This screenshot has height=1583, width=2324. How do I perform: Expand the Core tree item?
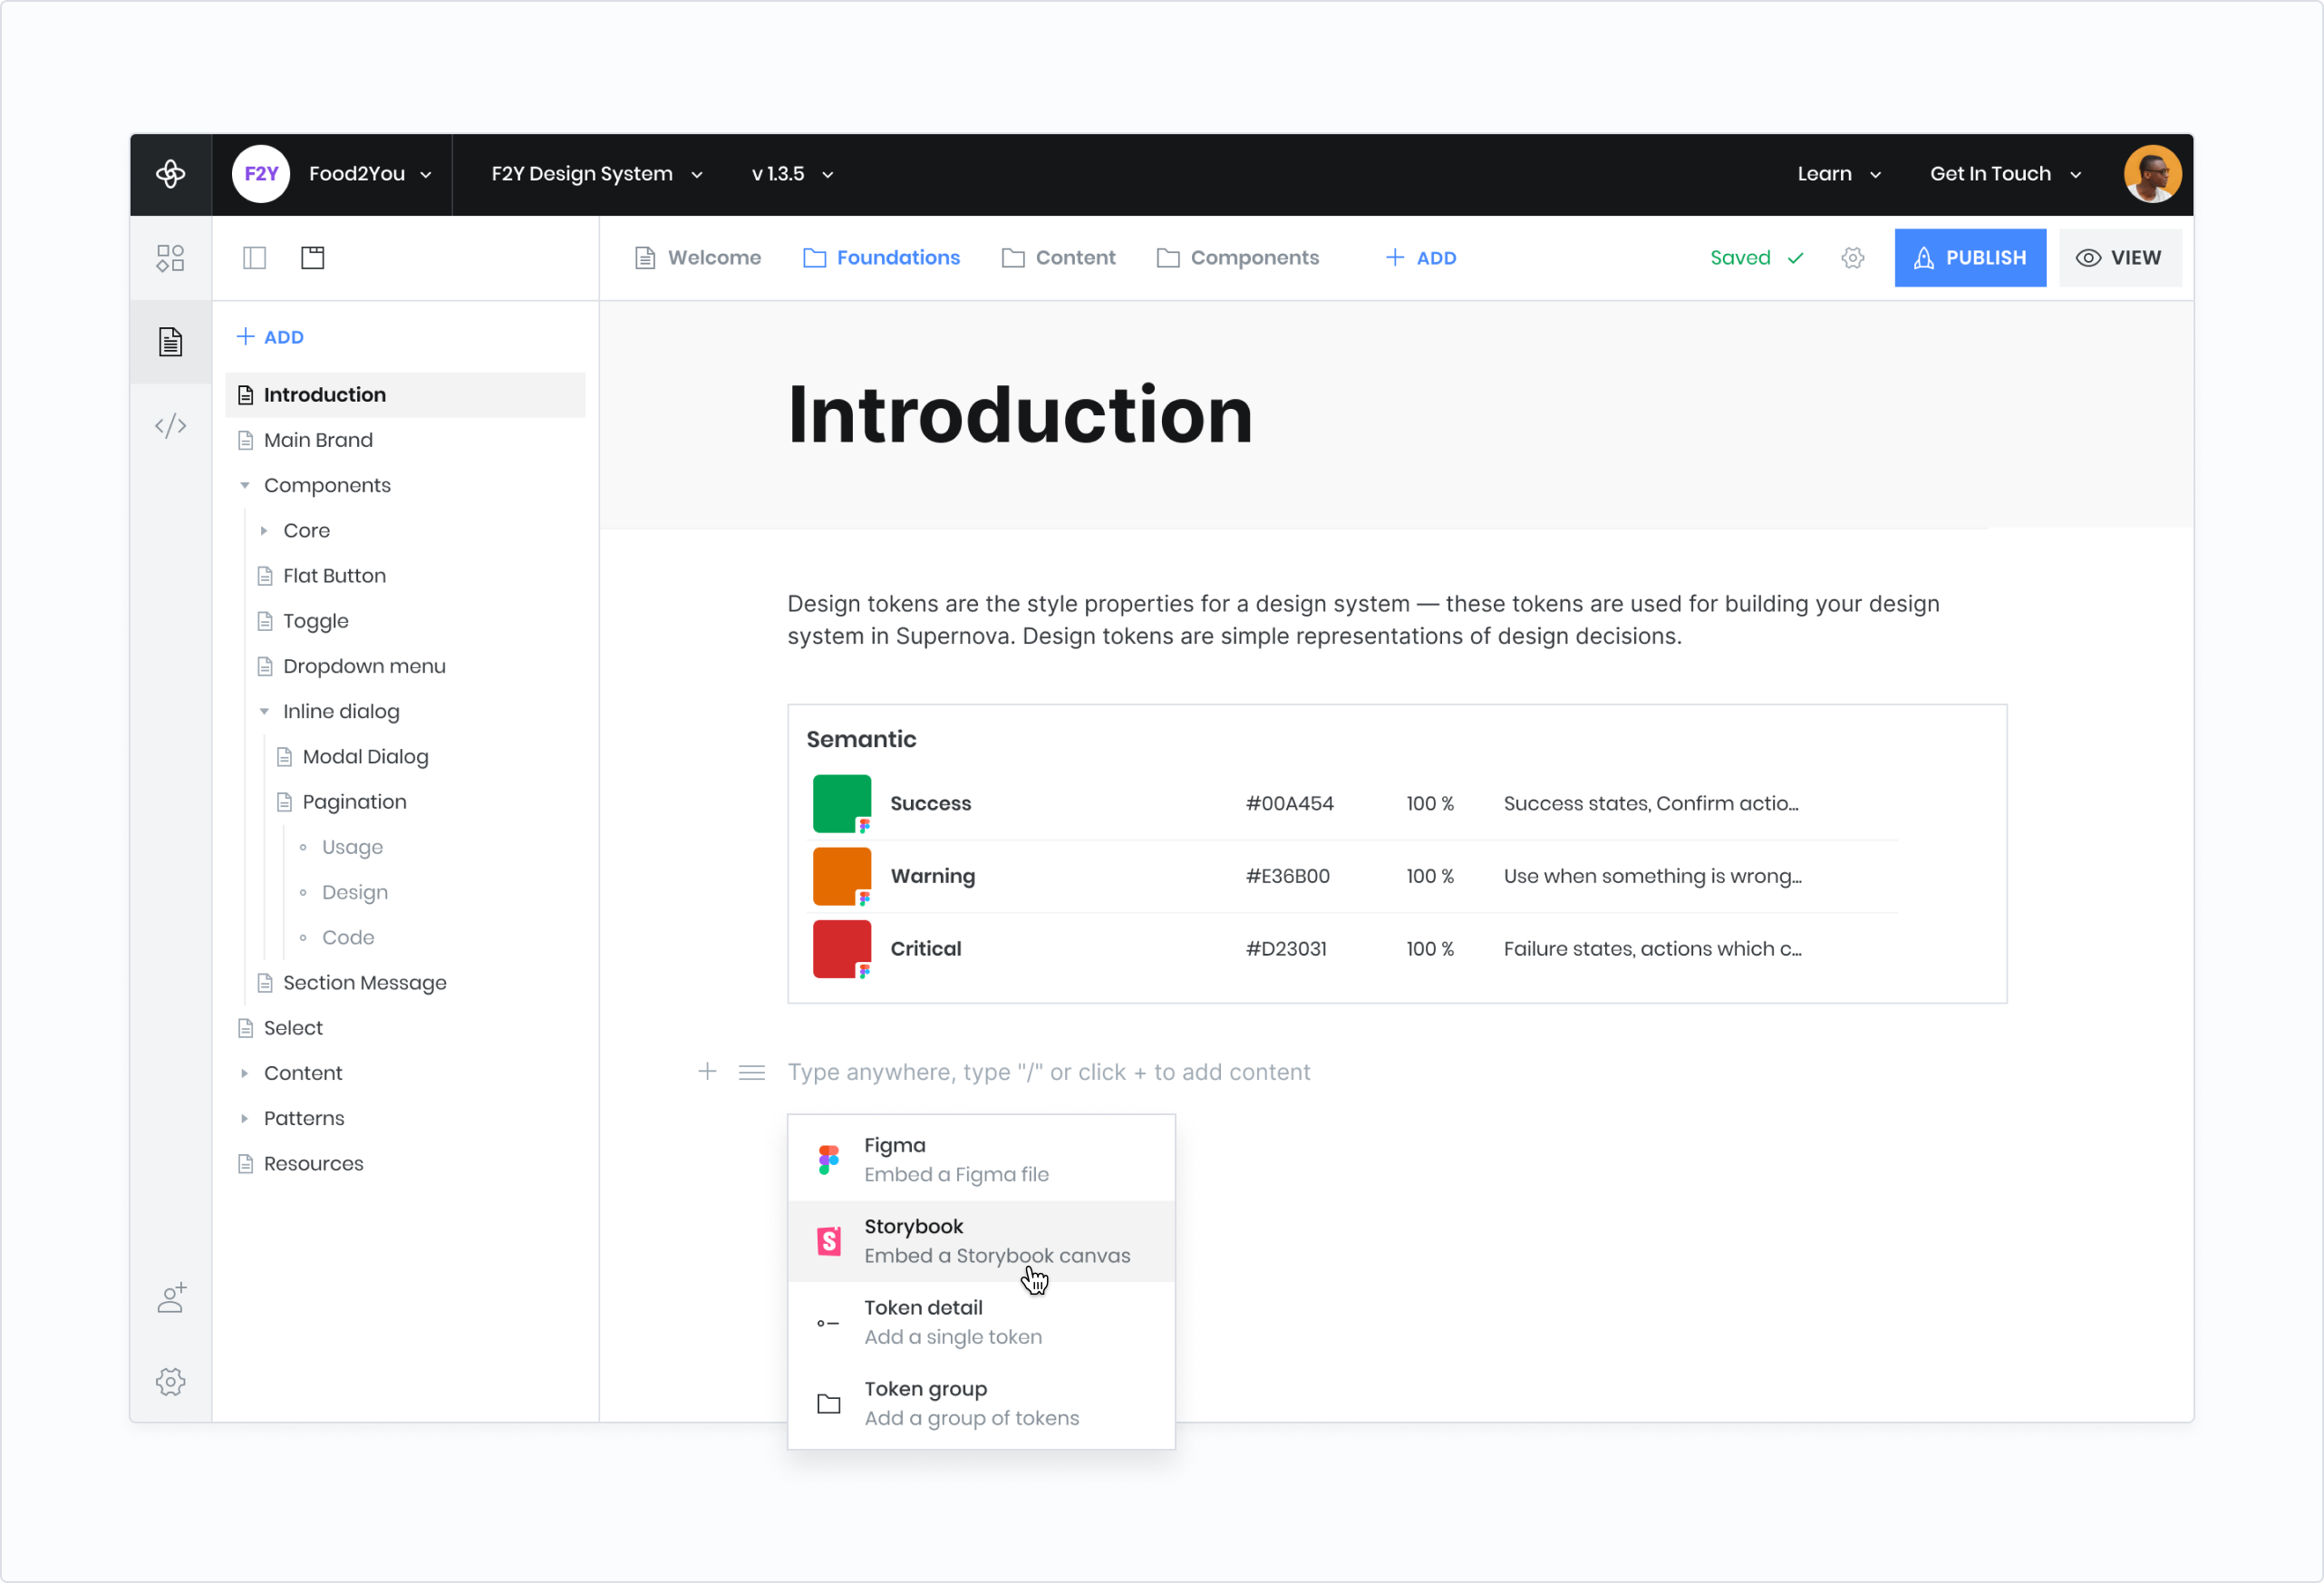pos(264,531)
